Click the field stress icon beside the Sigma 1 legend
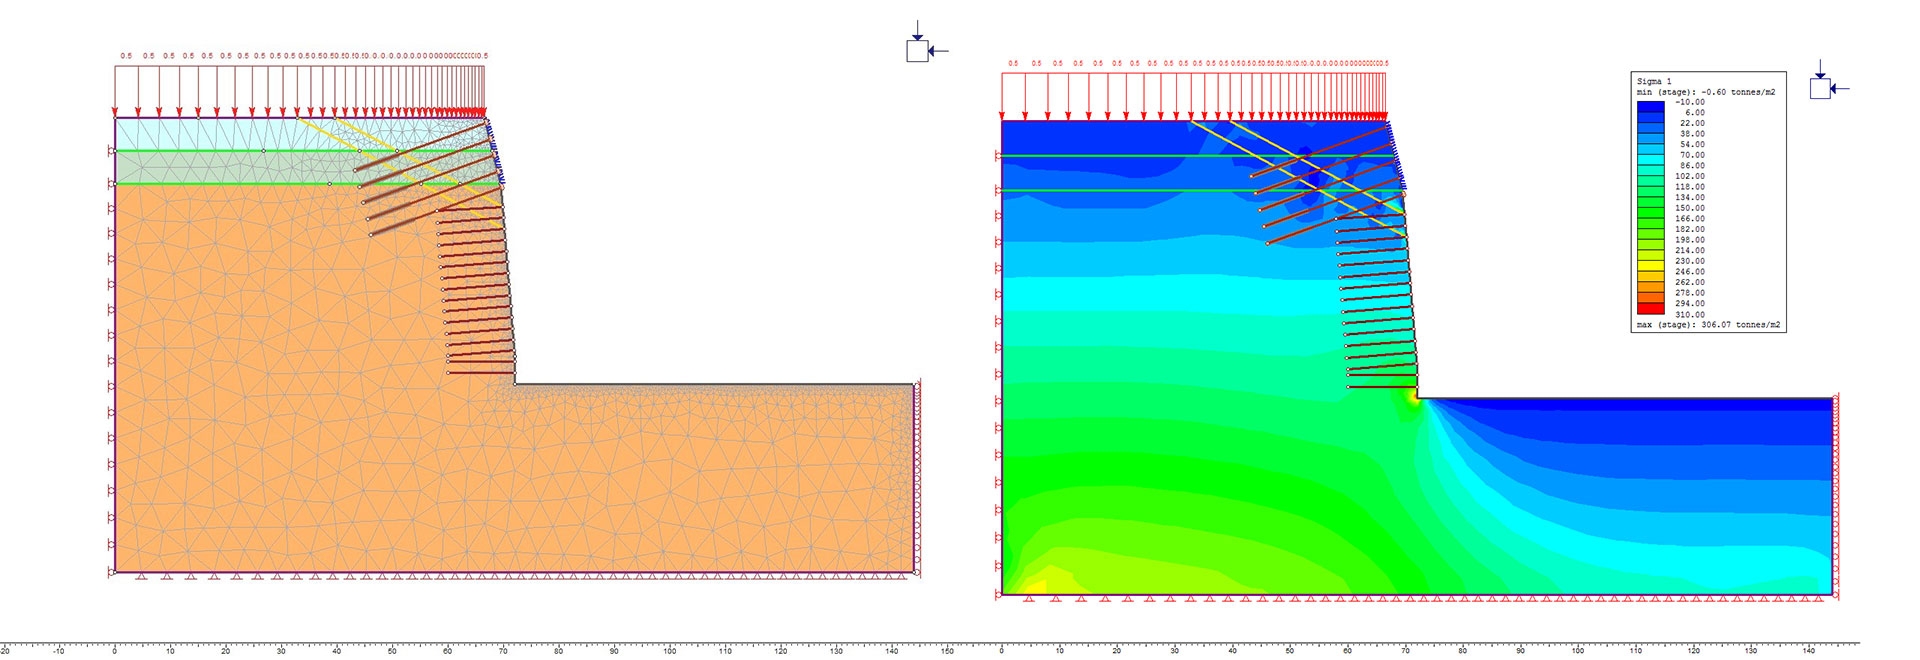The width and height of the screenshot is (1920, 660). click(x=1821, y=88)
